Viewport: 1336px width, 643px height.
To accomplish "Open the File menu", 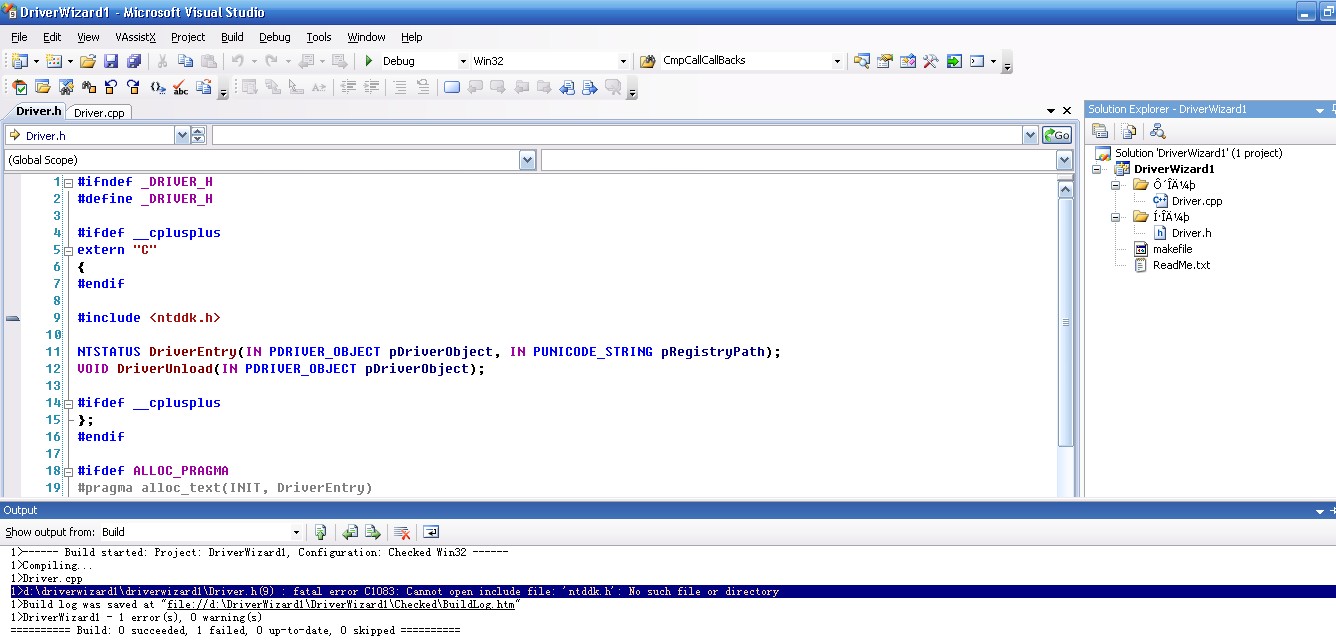I will pos(19,37).
